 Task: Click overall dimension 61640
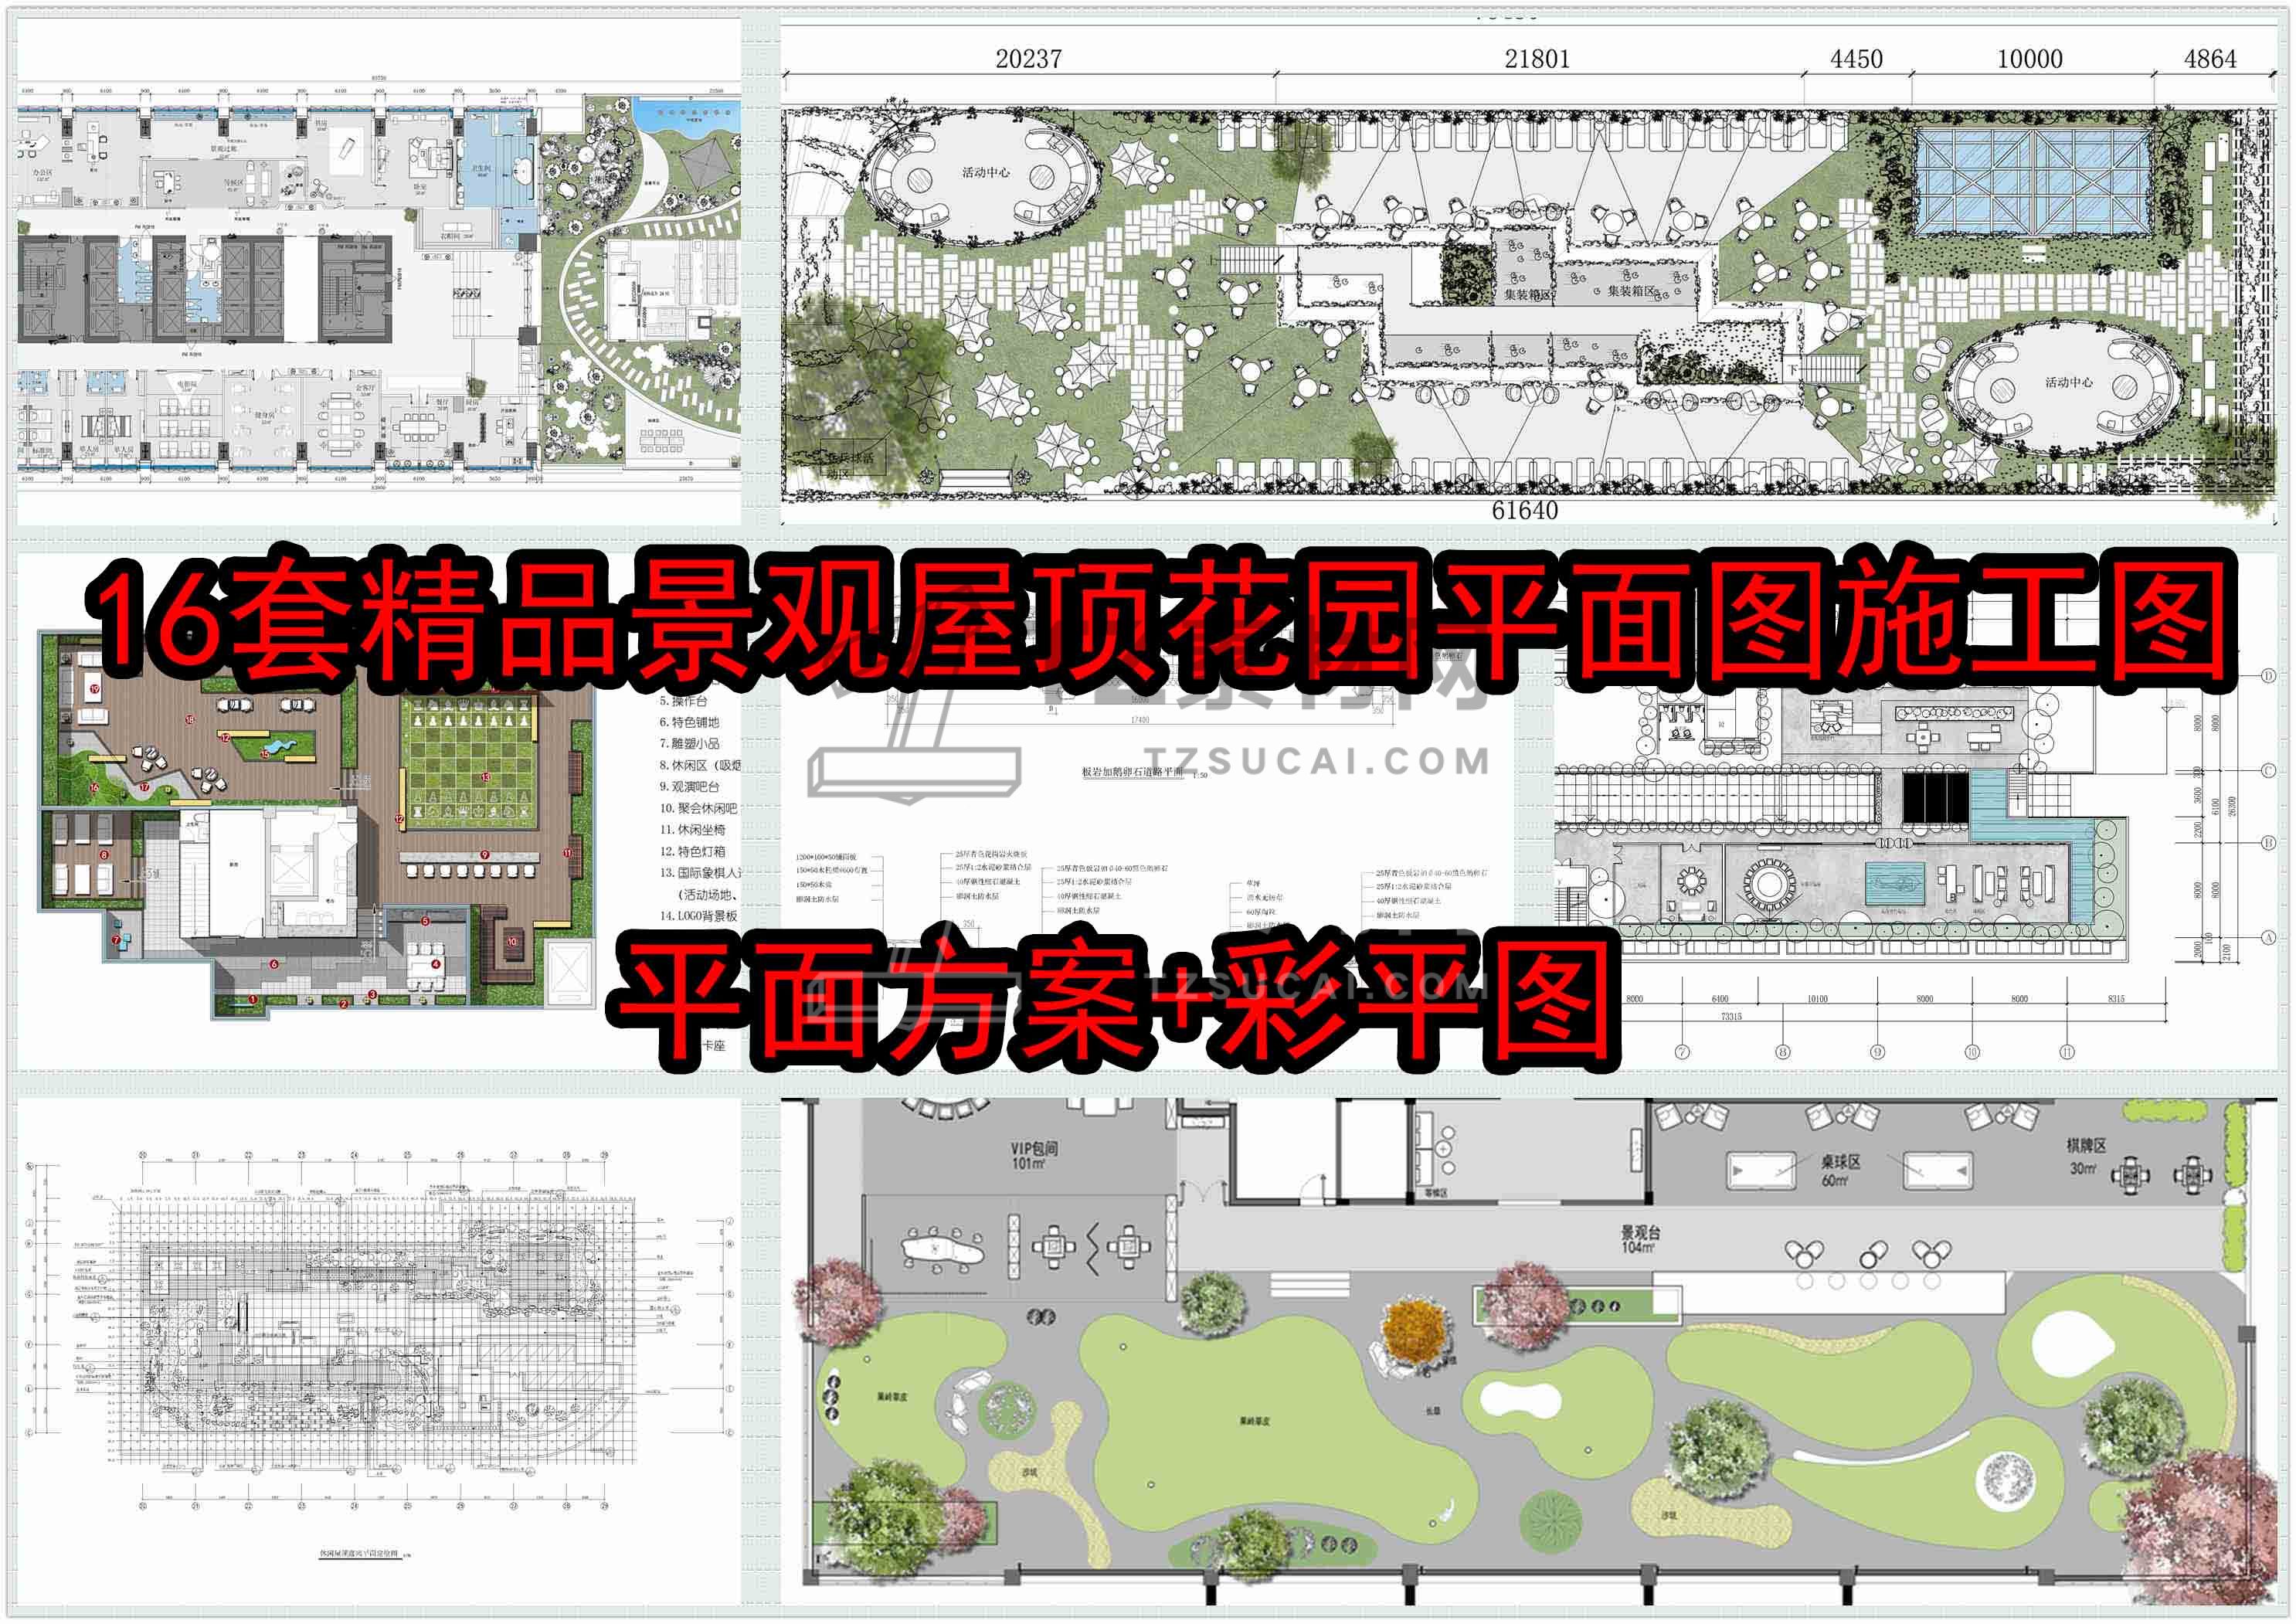coord(1524,510)
